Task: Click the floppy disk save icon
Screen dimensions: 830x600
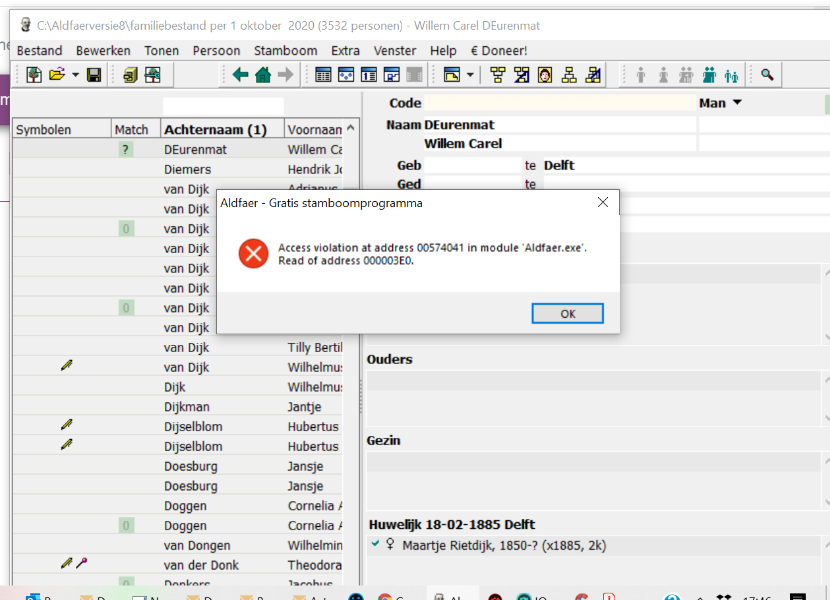Action: (94, 75)
